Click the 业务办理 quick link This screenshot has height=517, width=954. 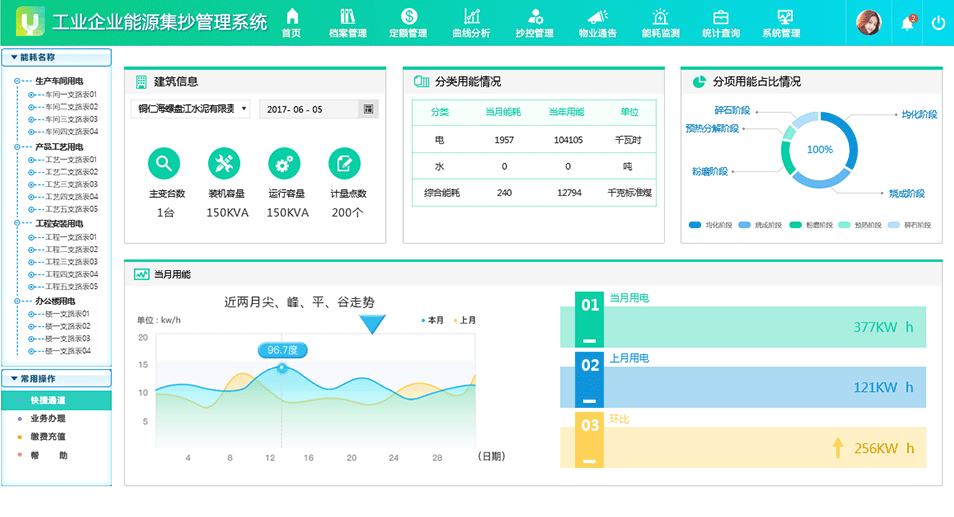click(48, 418)
